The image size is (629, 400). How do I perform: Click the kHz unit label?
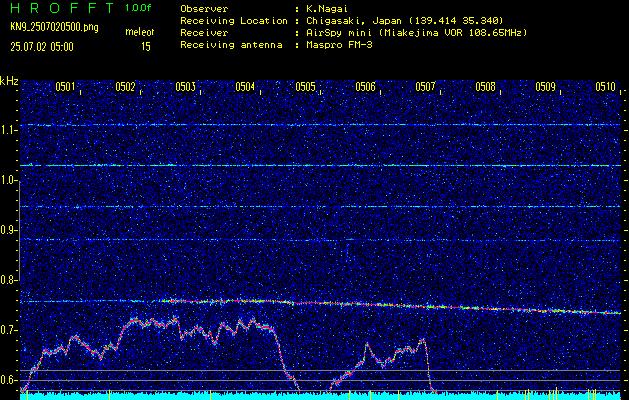(9, 81)
